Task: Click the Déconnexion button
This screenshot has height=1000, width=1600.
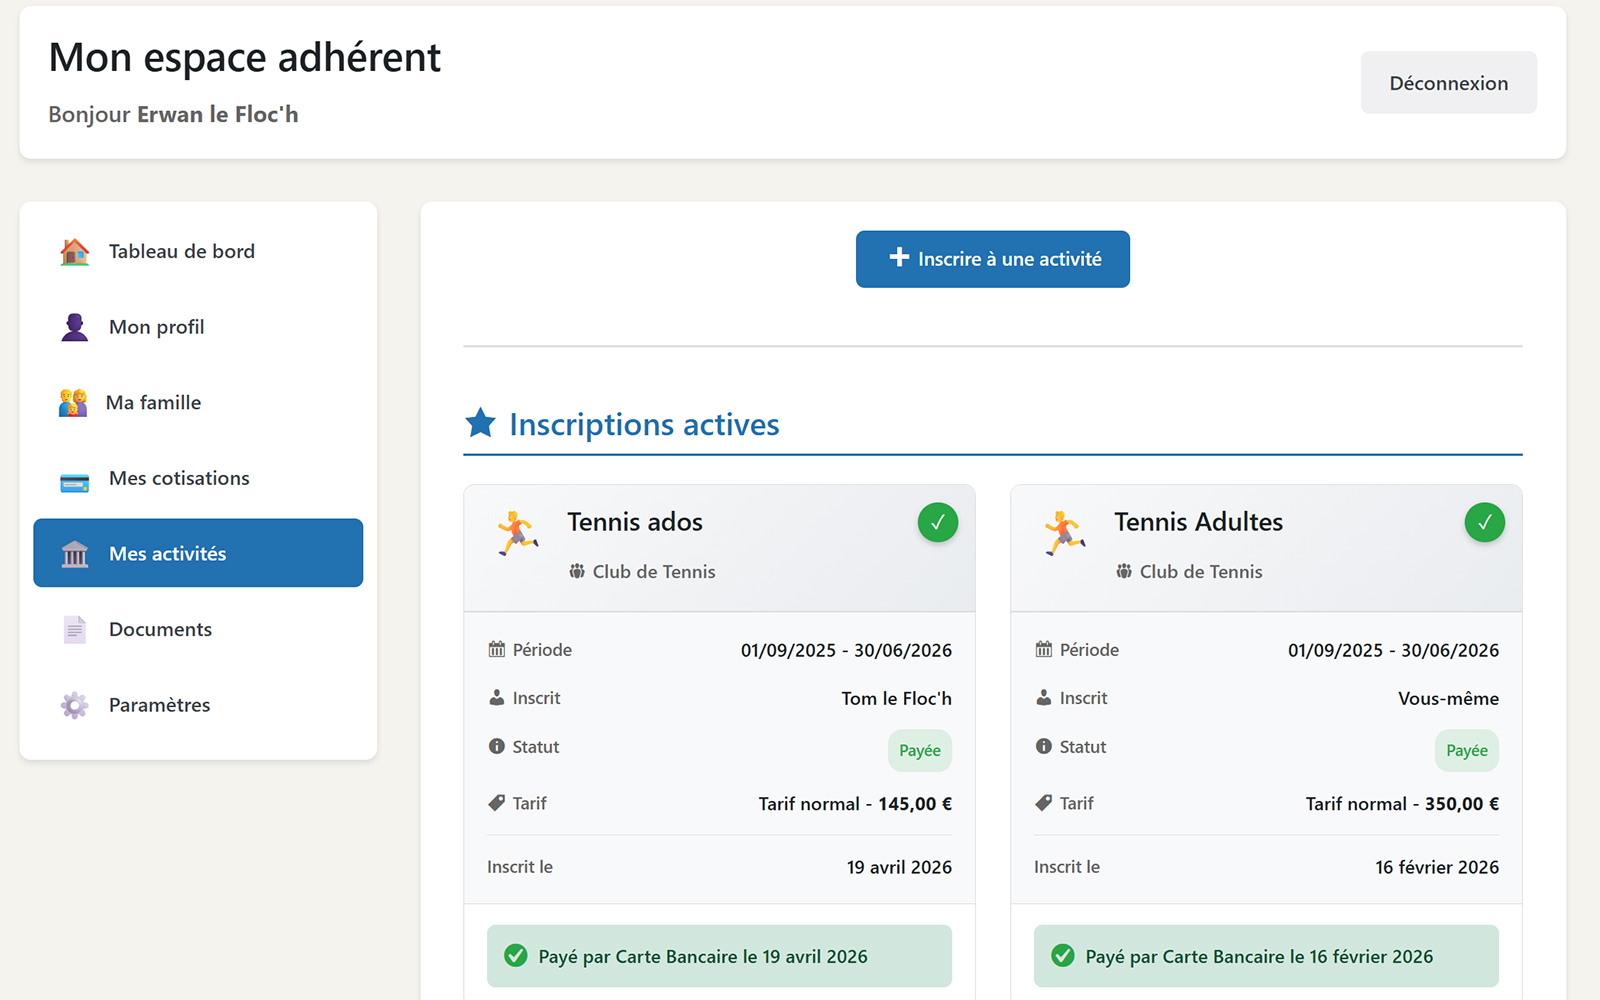Action: [x=1449, y=83]
